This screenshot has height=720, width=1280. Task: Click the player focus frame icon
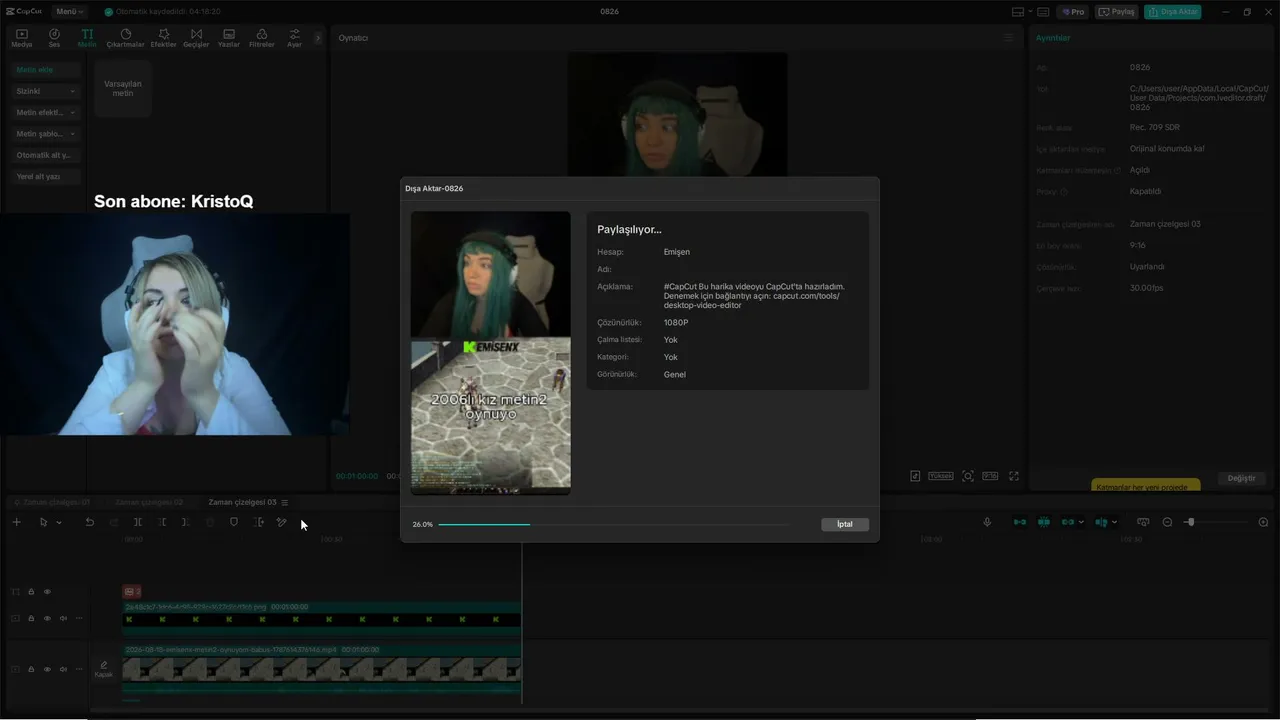tap(967, 477)
